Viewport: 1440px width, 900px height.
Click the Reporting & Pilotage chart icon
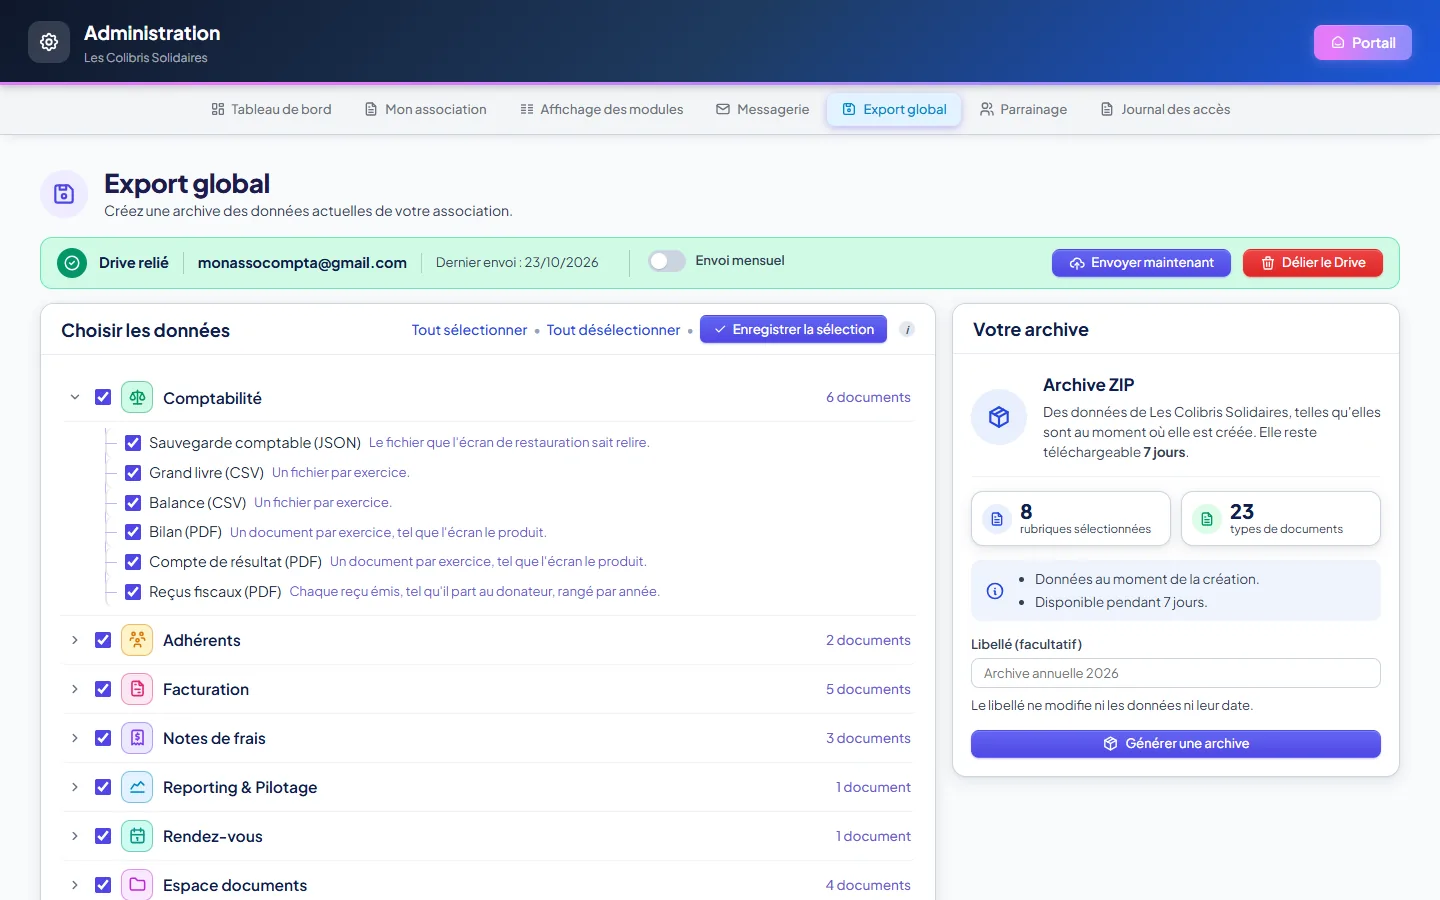pos(137,787)
